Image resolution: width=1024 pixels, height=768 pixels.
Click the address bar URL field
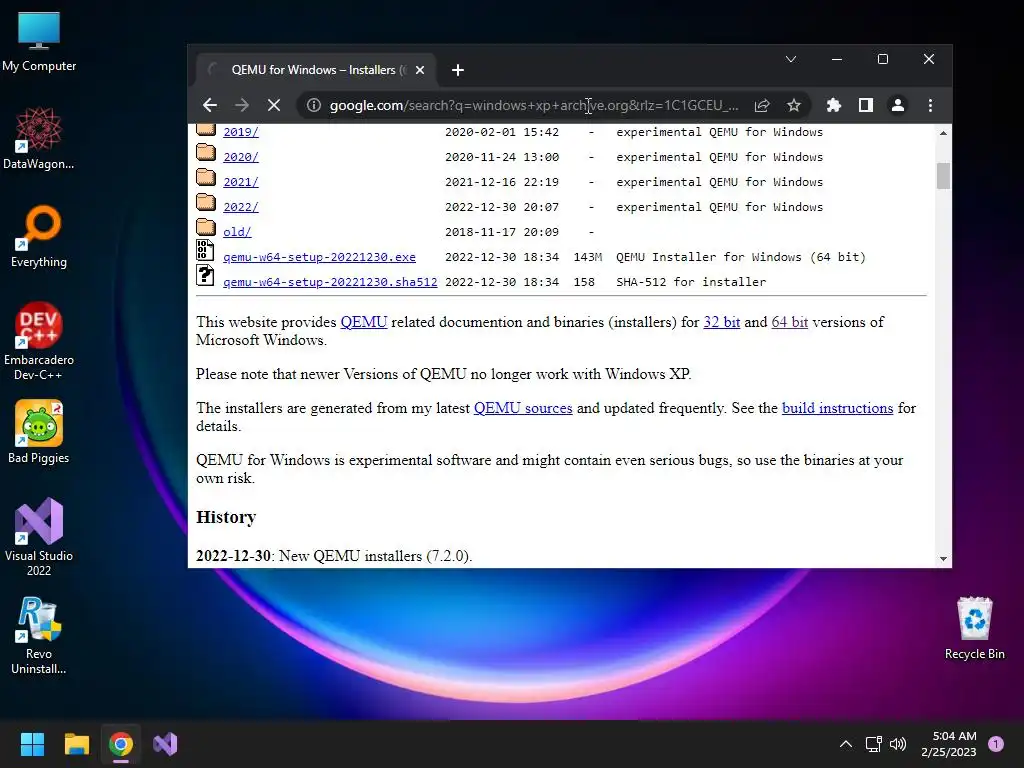[x=534, y=105]
